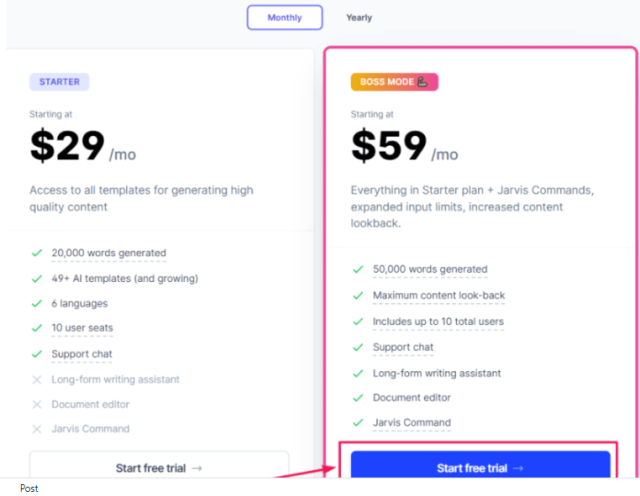
Task: Open the 20,000 words generated tooltip link
Action: [x=109, y=253]
